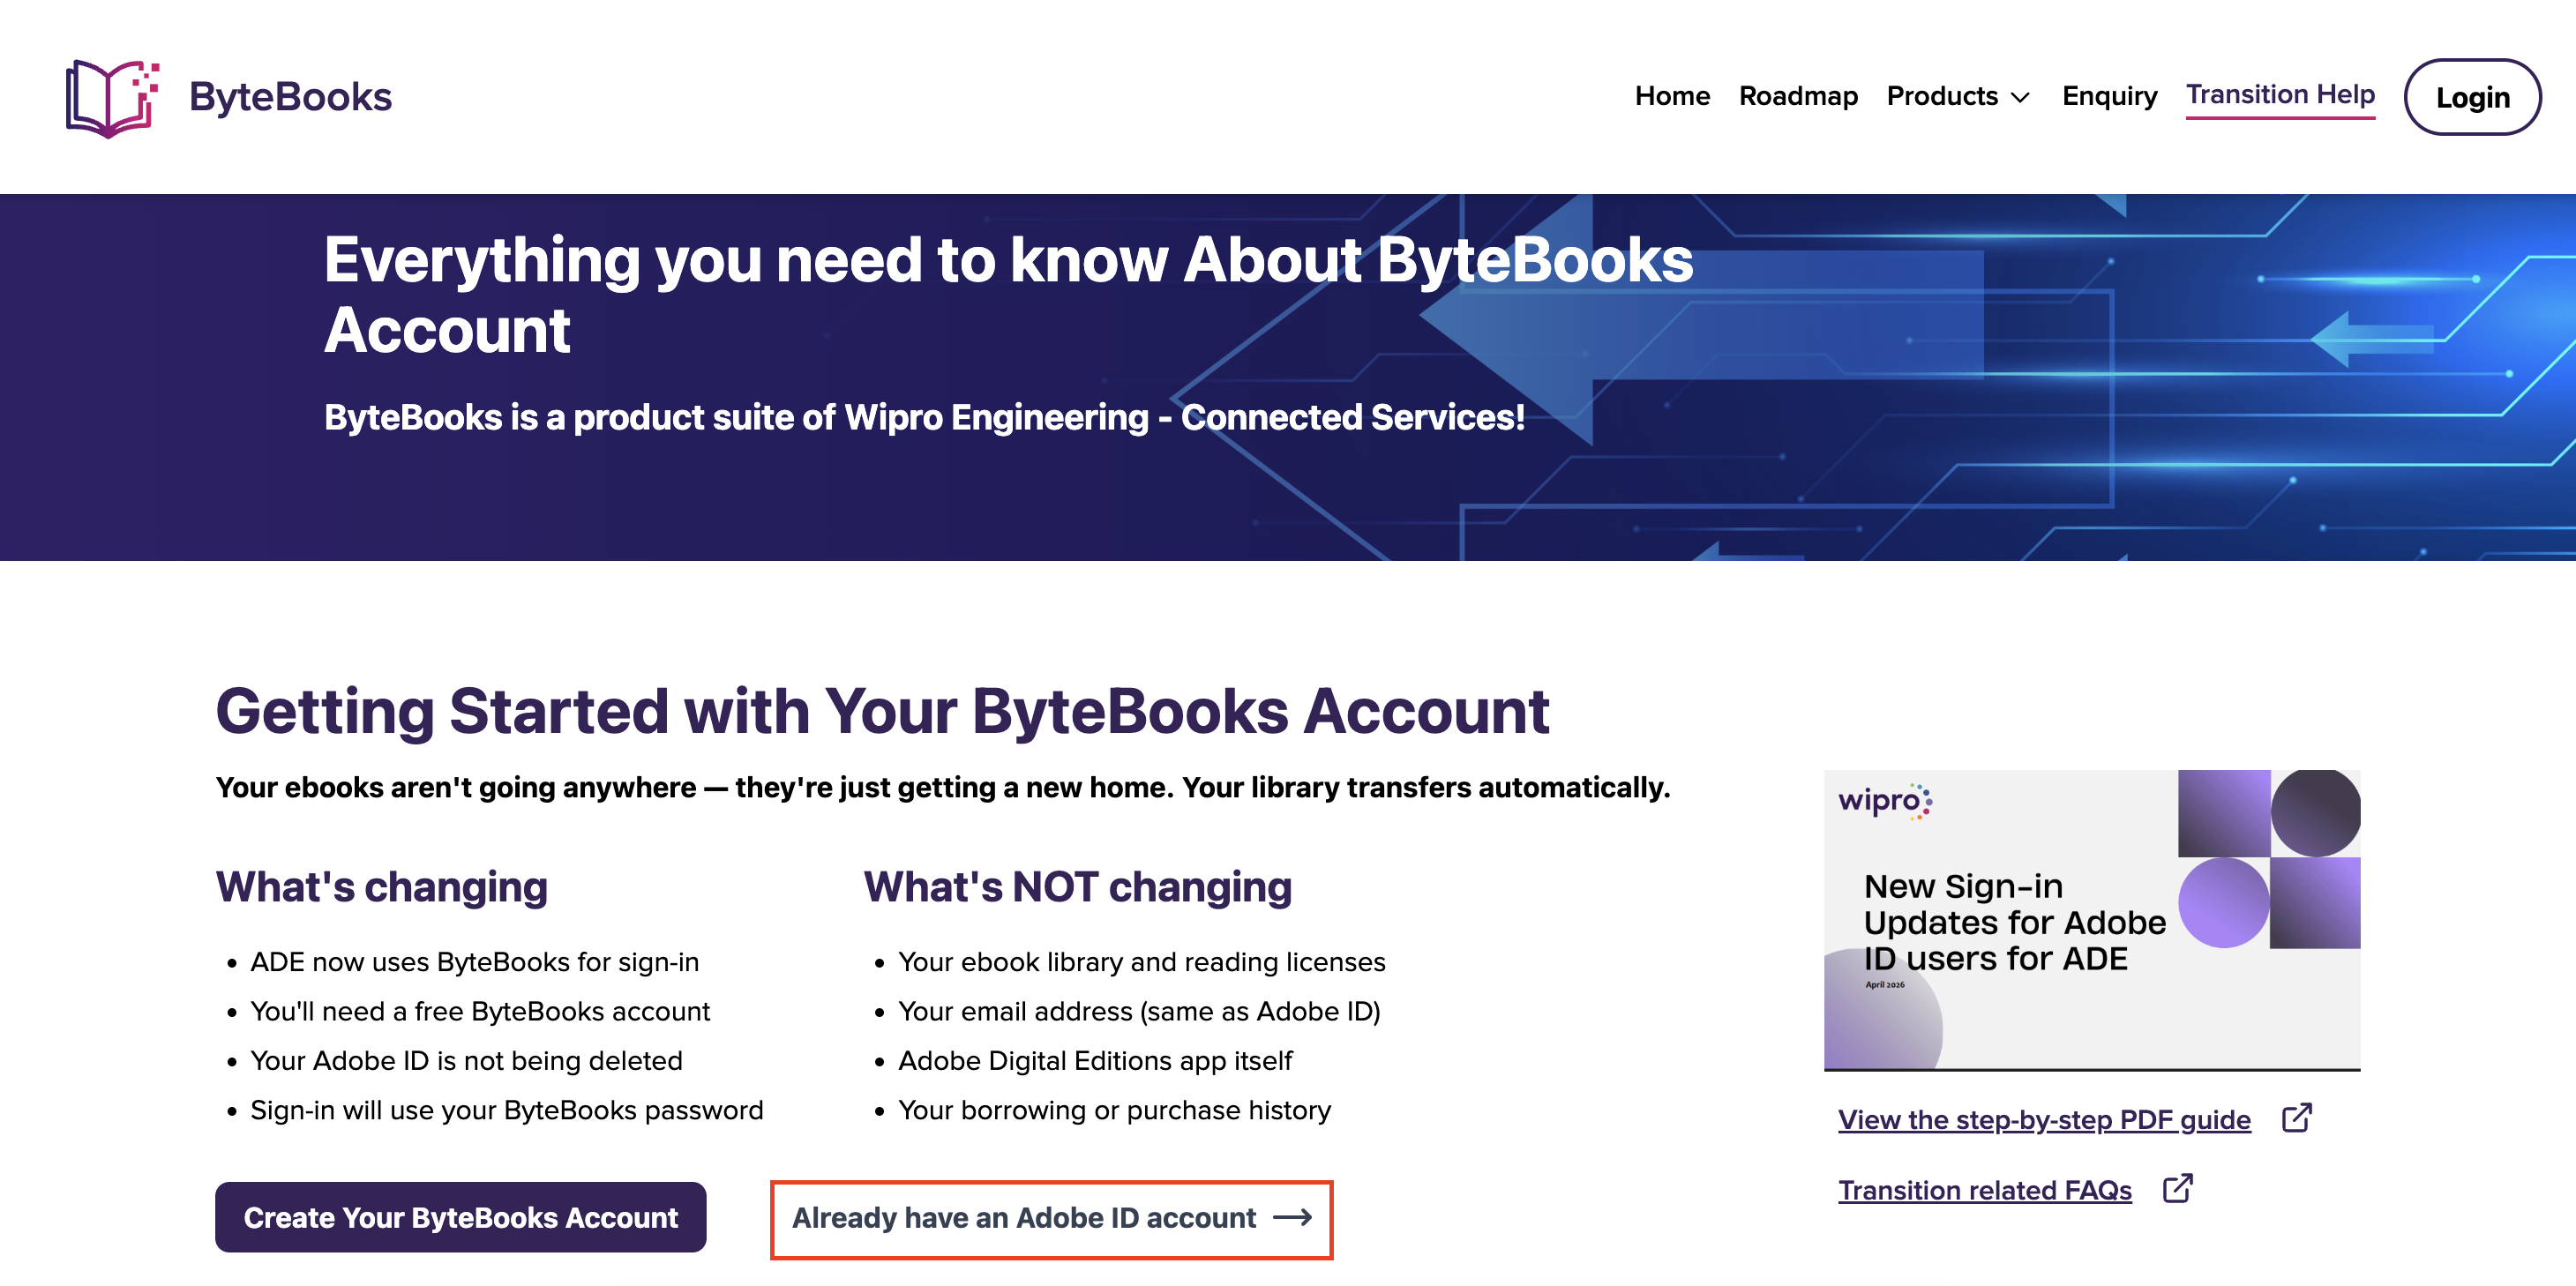The width and height of the screenshot is (2576, 1286).
Task: Open the external-link icon beside PDF guide
Action: coord(2297,1118)
